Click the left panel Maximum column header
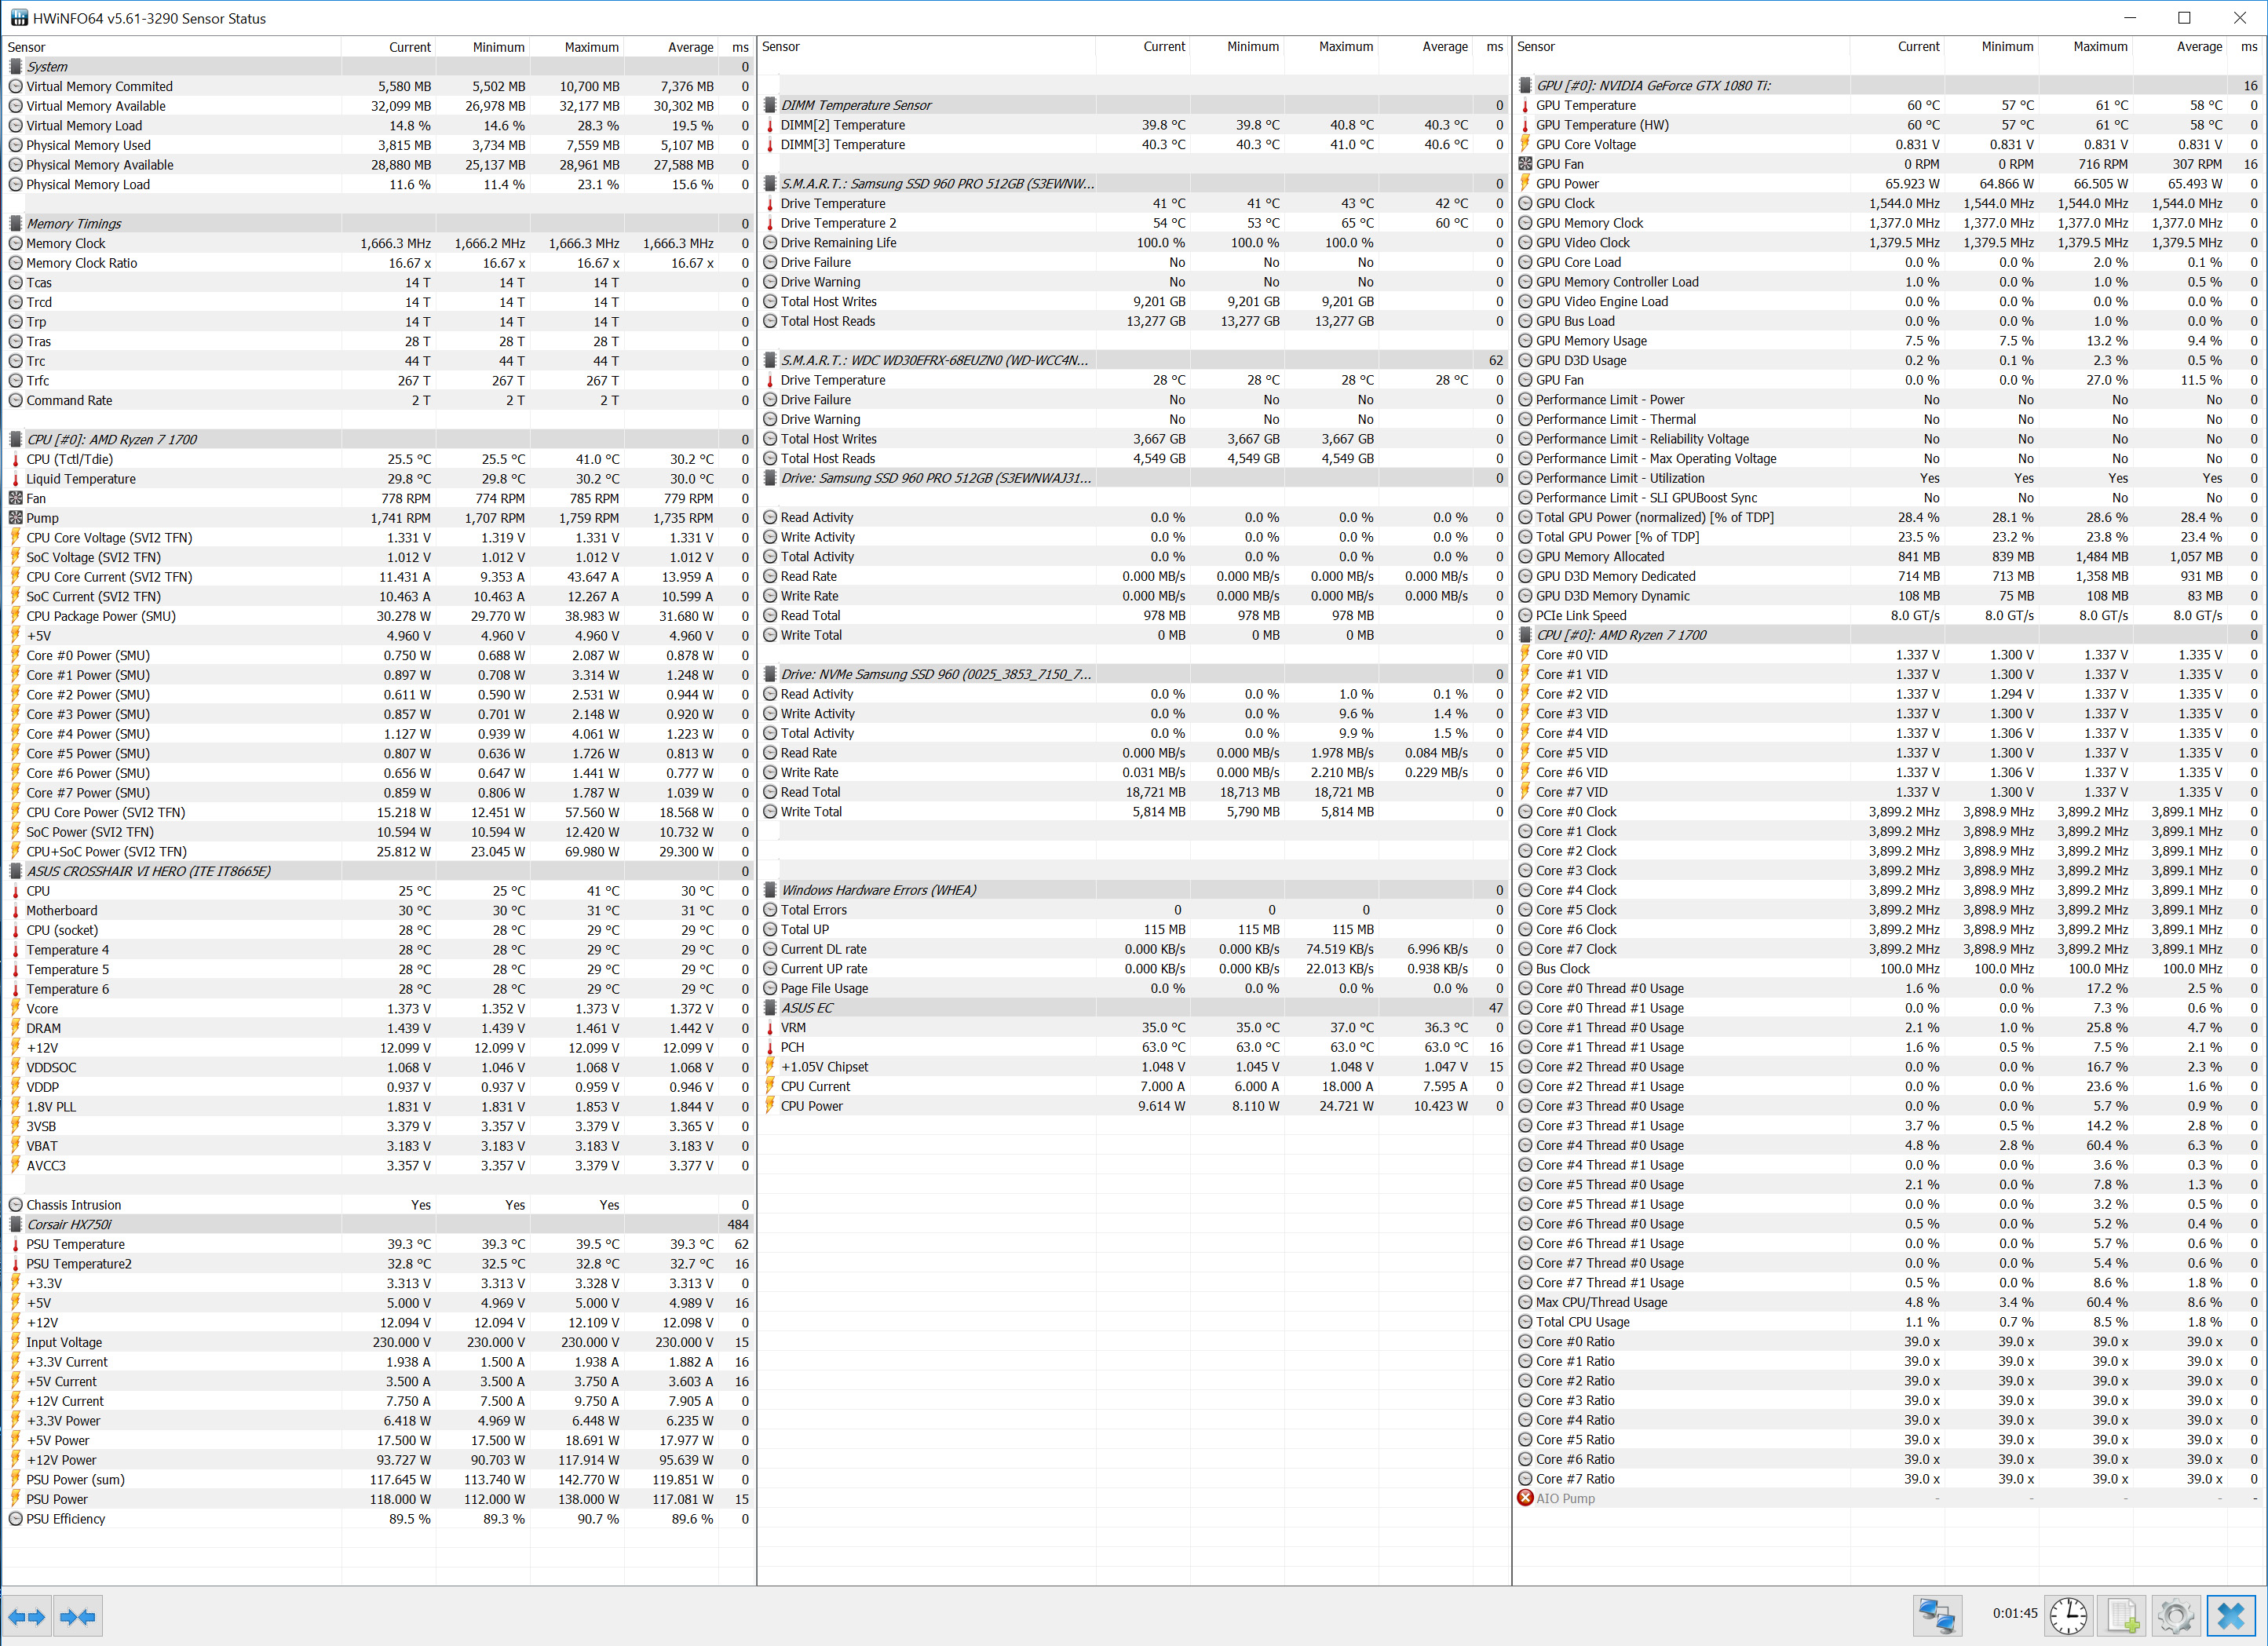This screenshot has width=2268, height=1646. click(591, 47)
